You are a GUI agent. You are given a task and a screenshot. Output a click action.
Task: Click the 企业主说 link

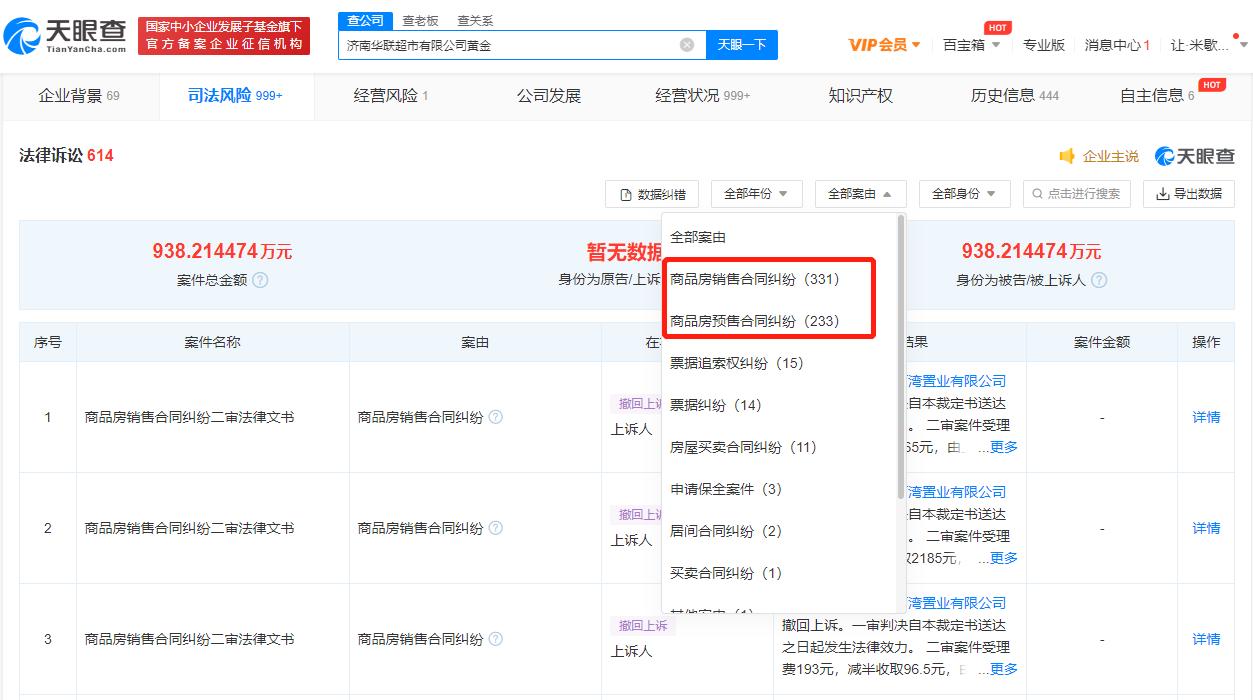(1110, 156)
